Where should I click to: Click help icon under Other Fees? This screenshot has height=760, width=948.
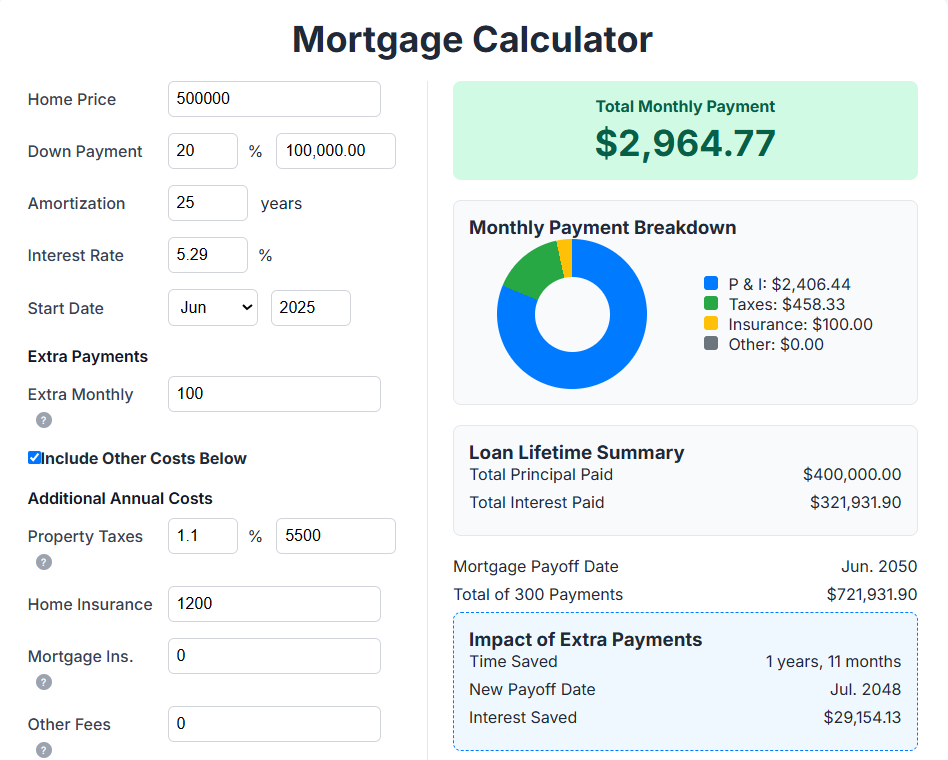pos(43,750)
